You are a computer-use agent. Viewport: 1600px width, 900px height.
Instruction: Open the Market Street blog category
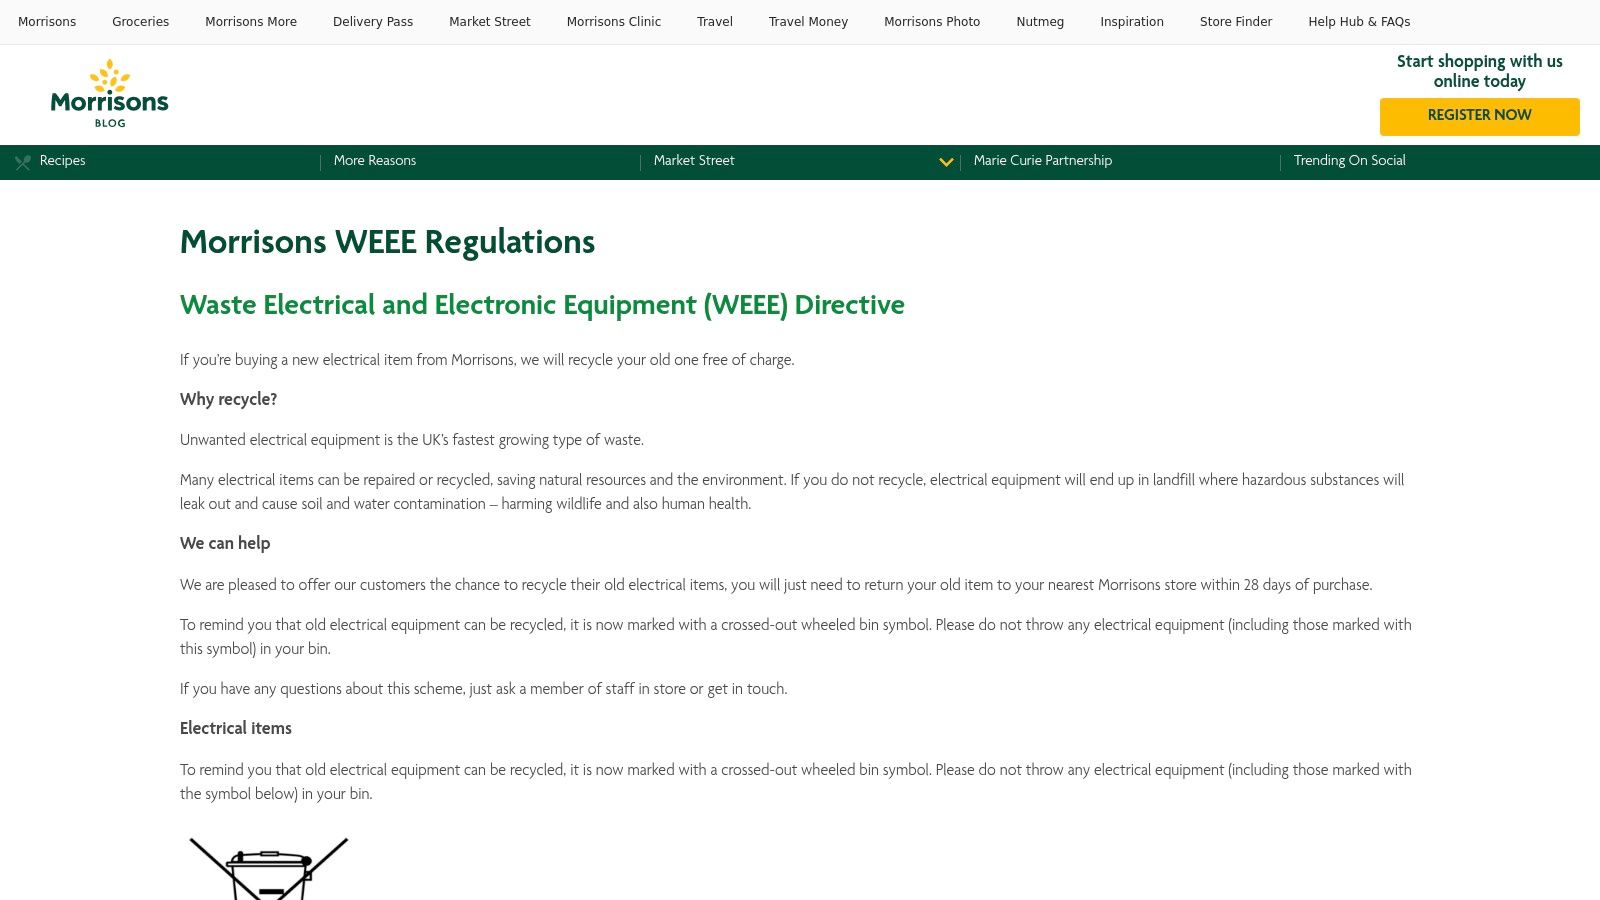694,161
